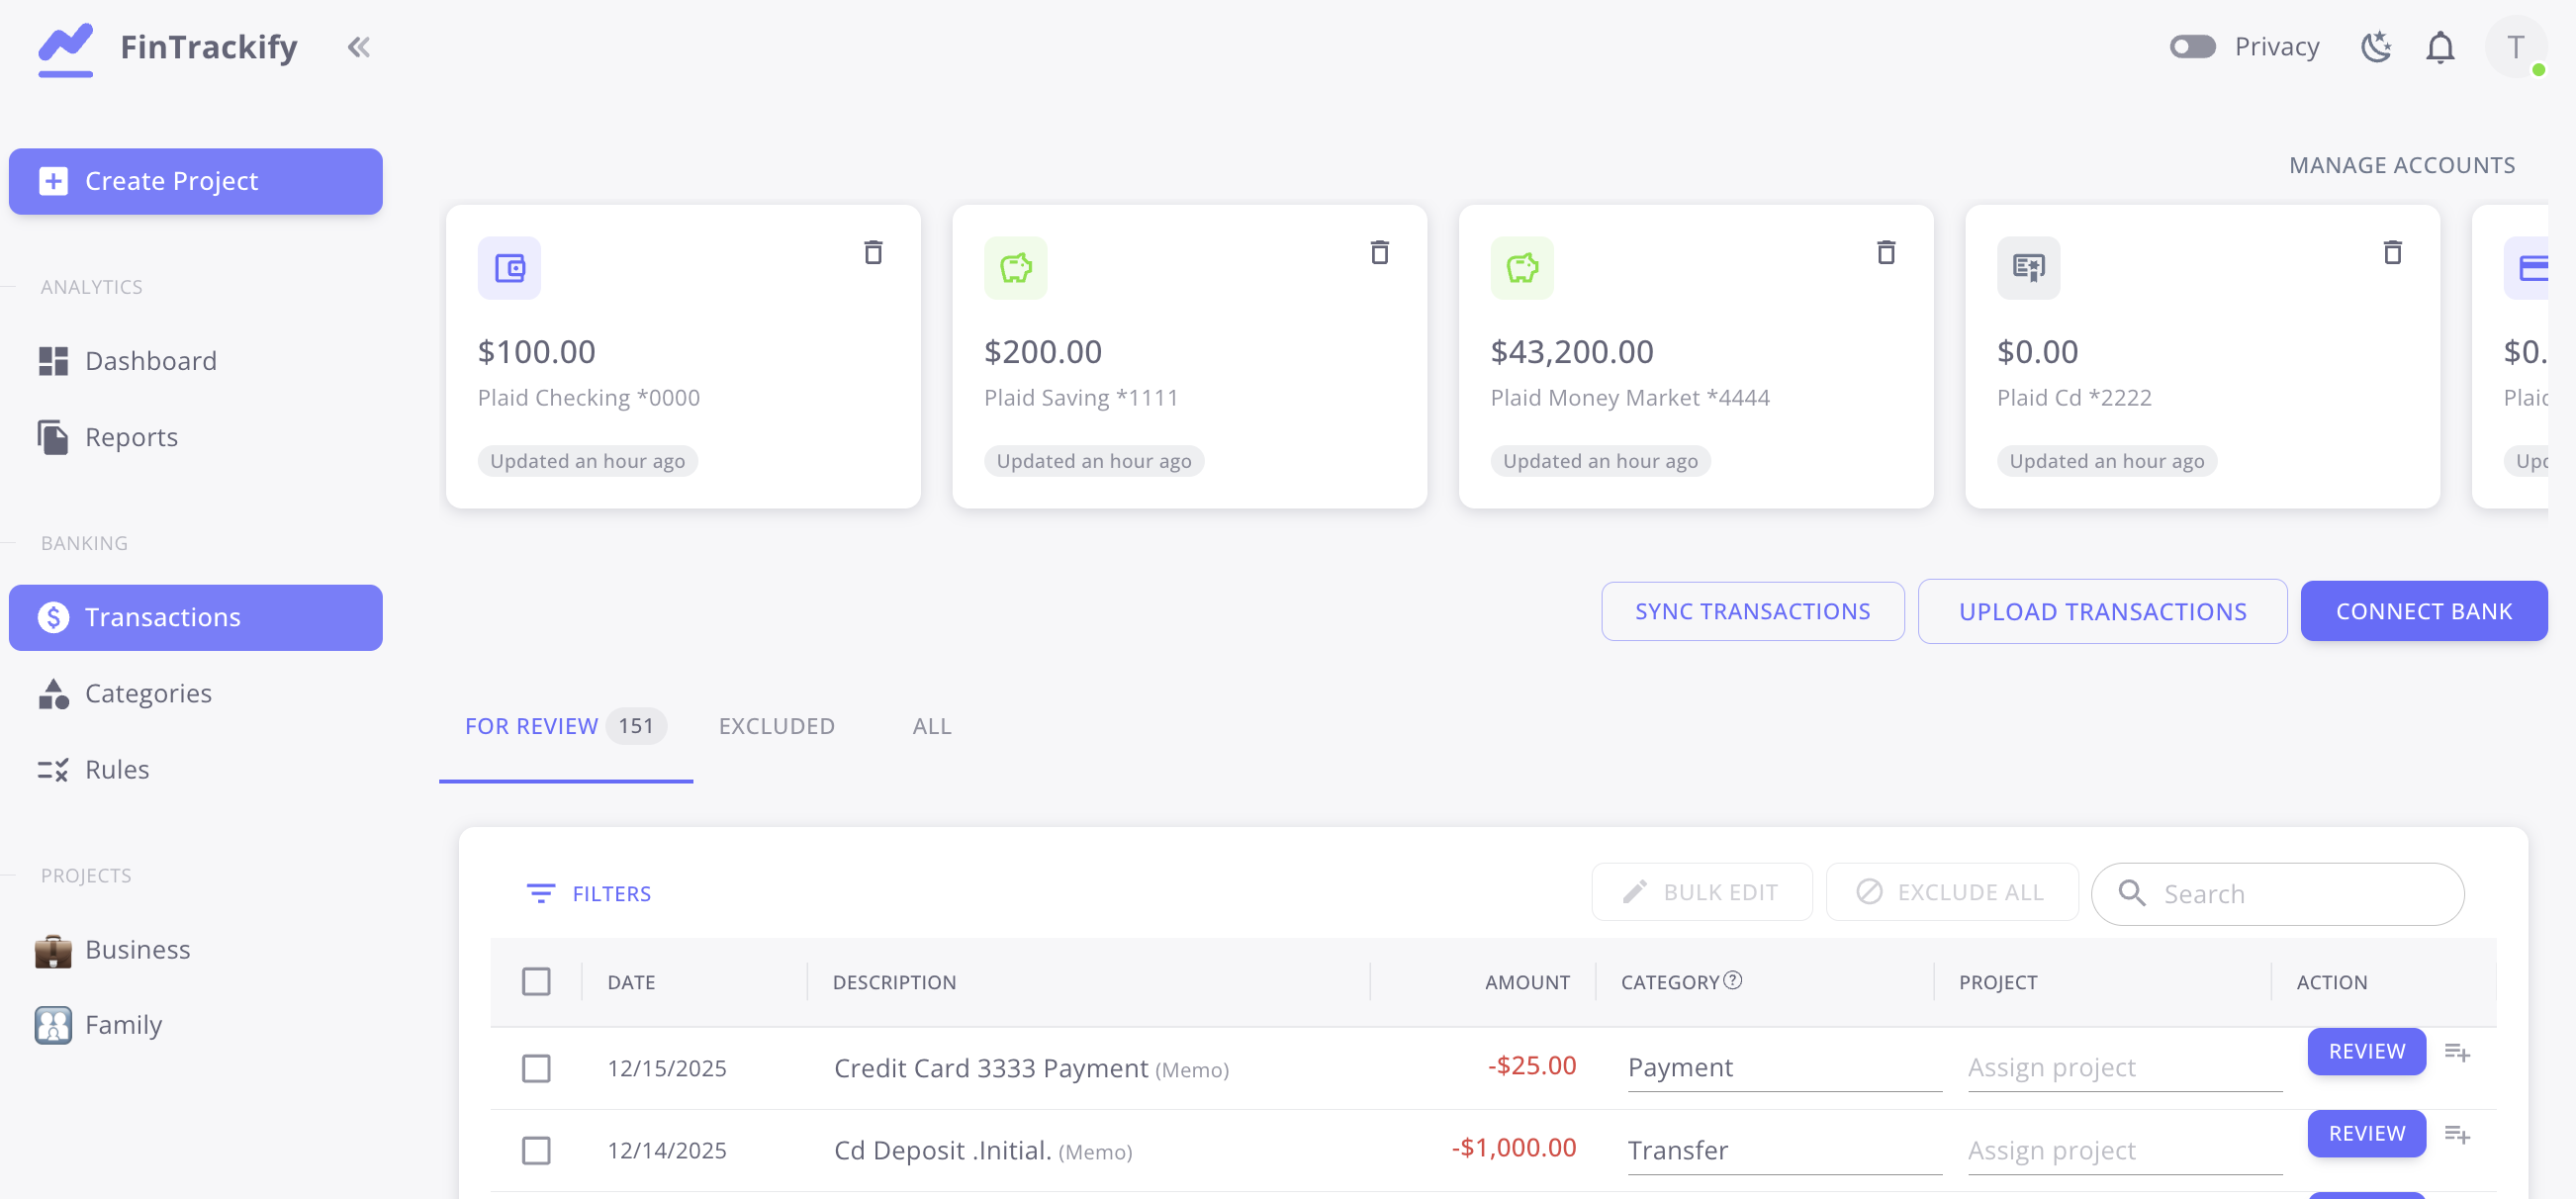
Task: Open notifications bell
Action: (2440, 47)
